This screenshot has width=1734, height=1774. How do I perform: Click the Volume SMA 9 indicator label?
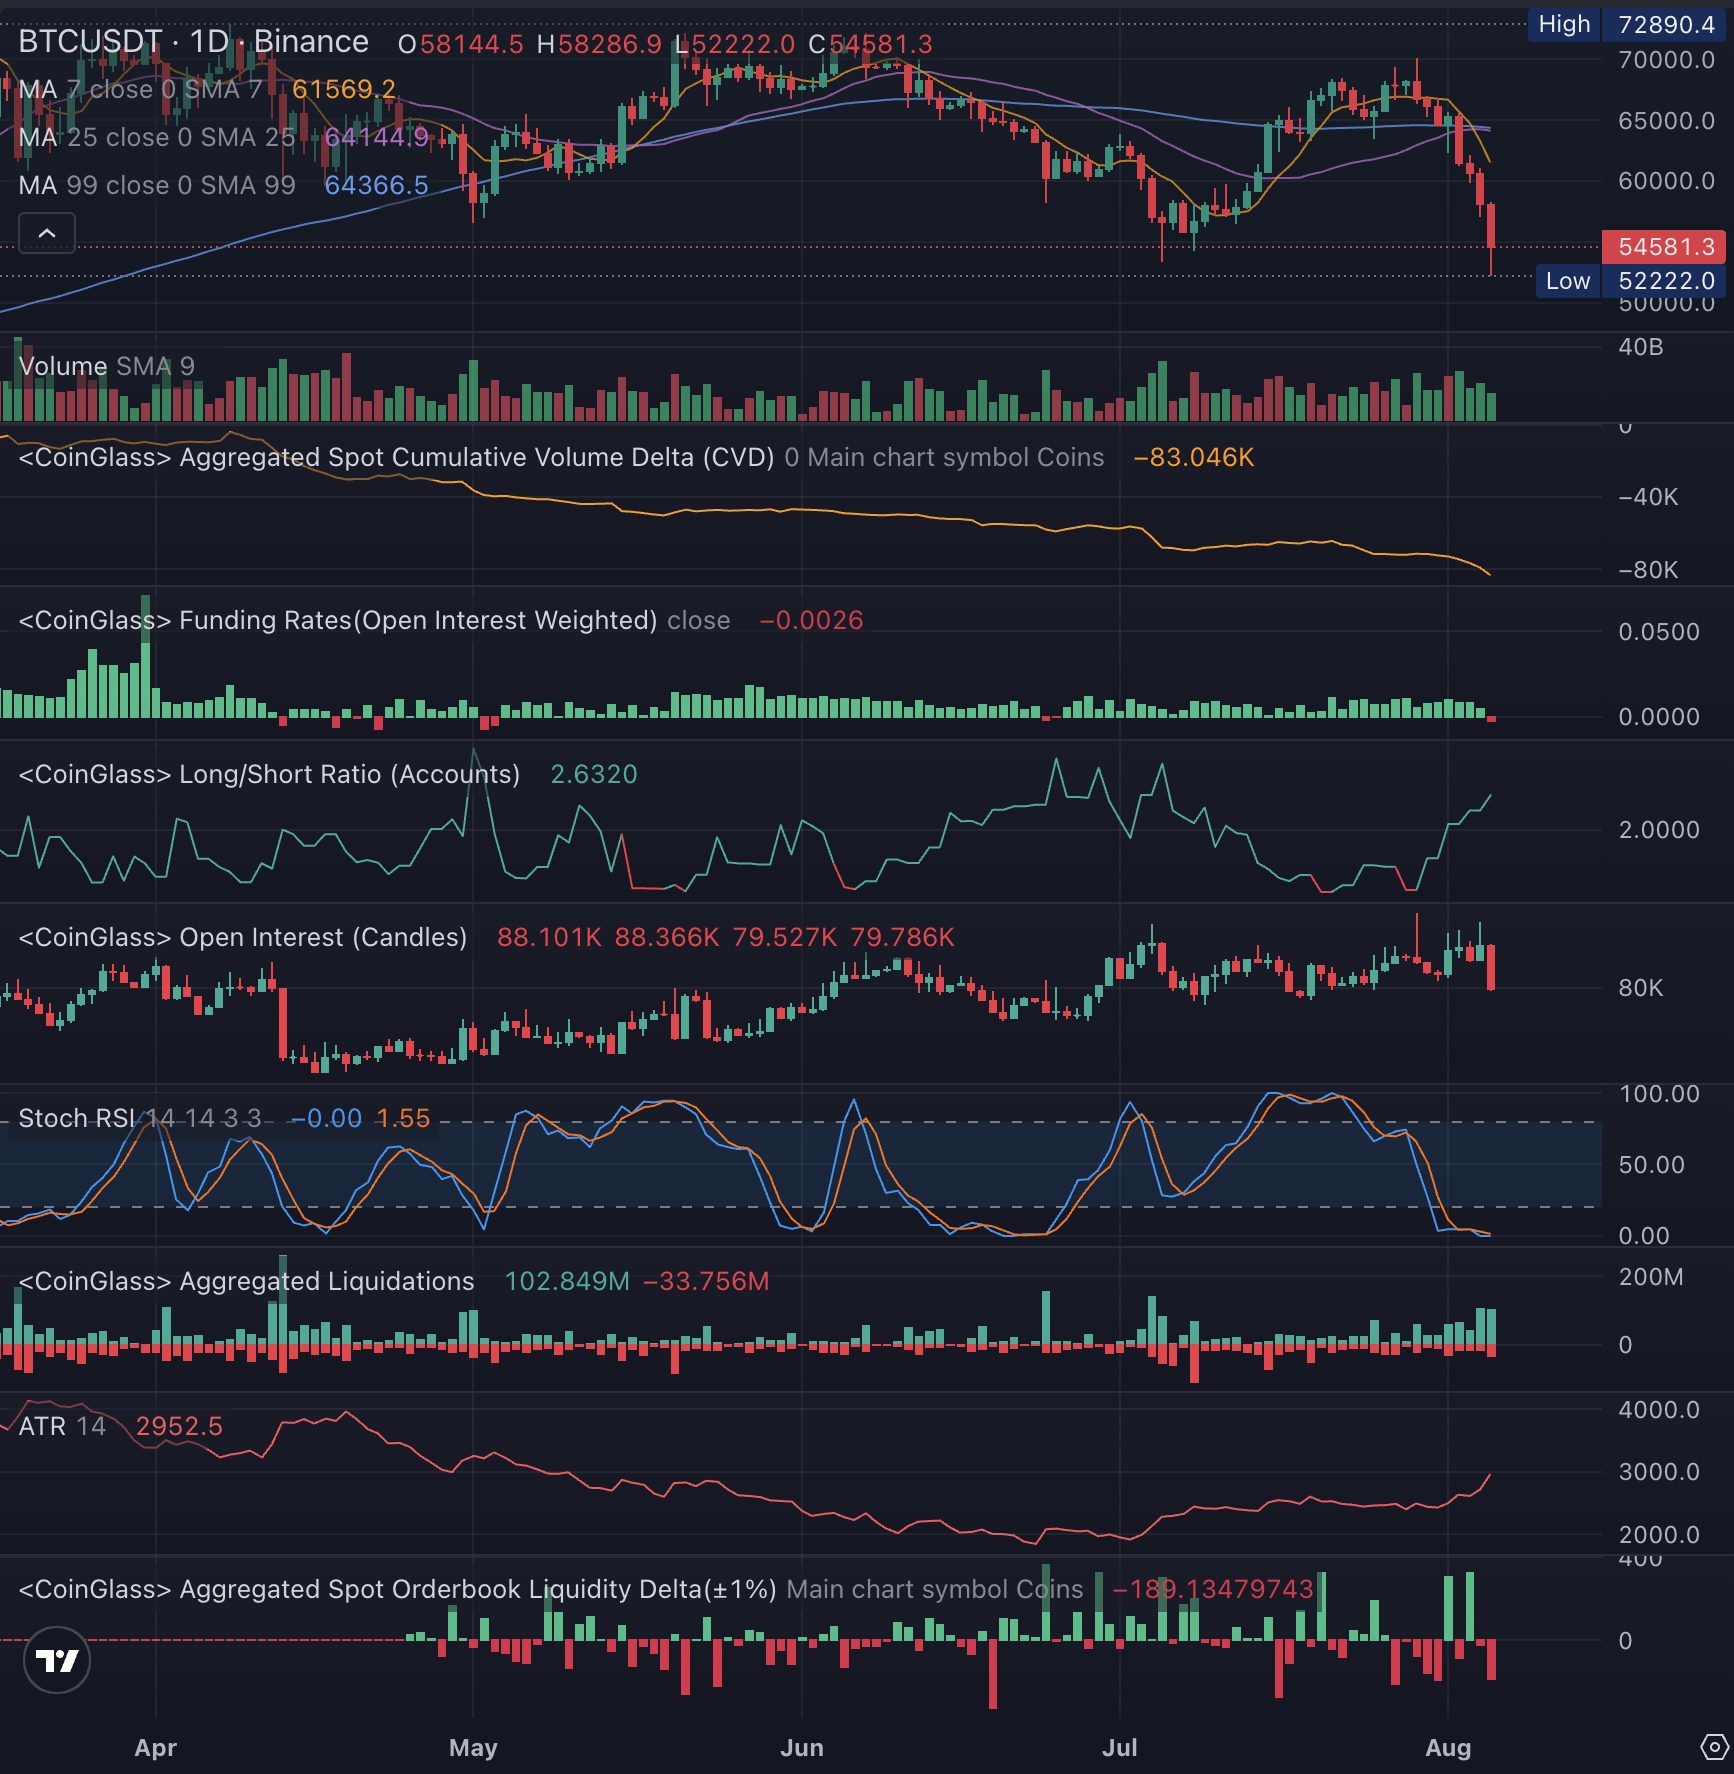106,366
